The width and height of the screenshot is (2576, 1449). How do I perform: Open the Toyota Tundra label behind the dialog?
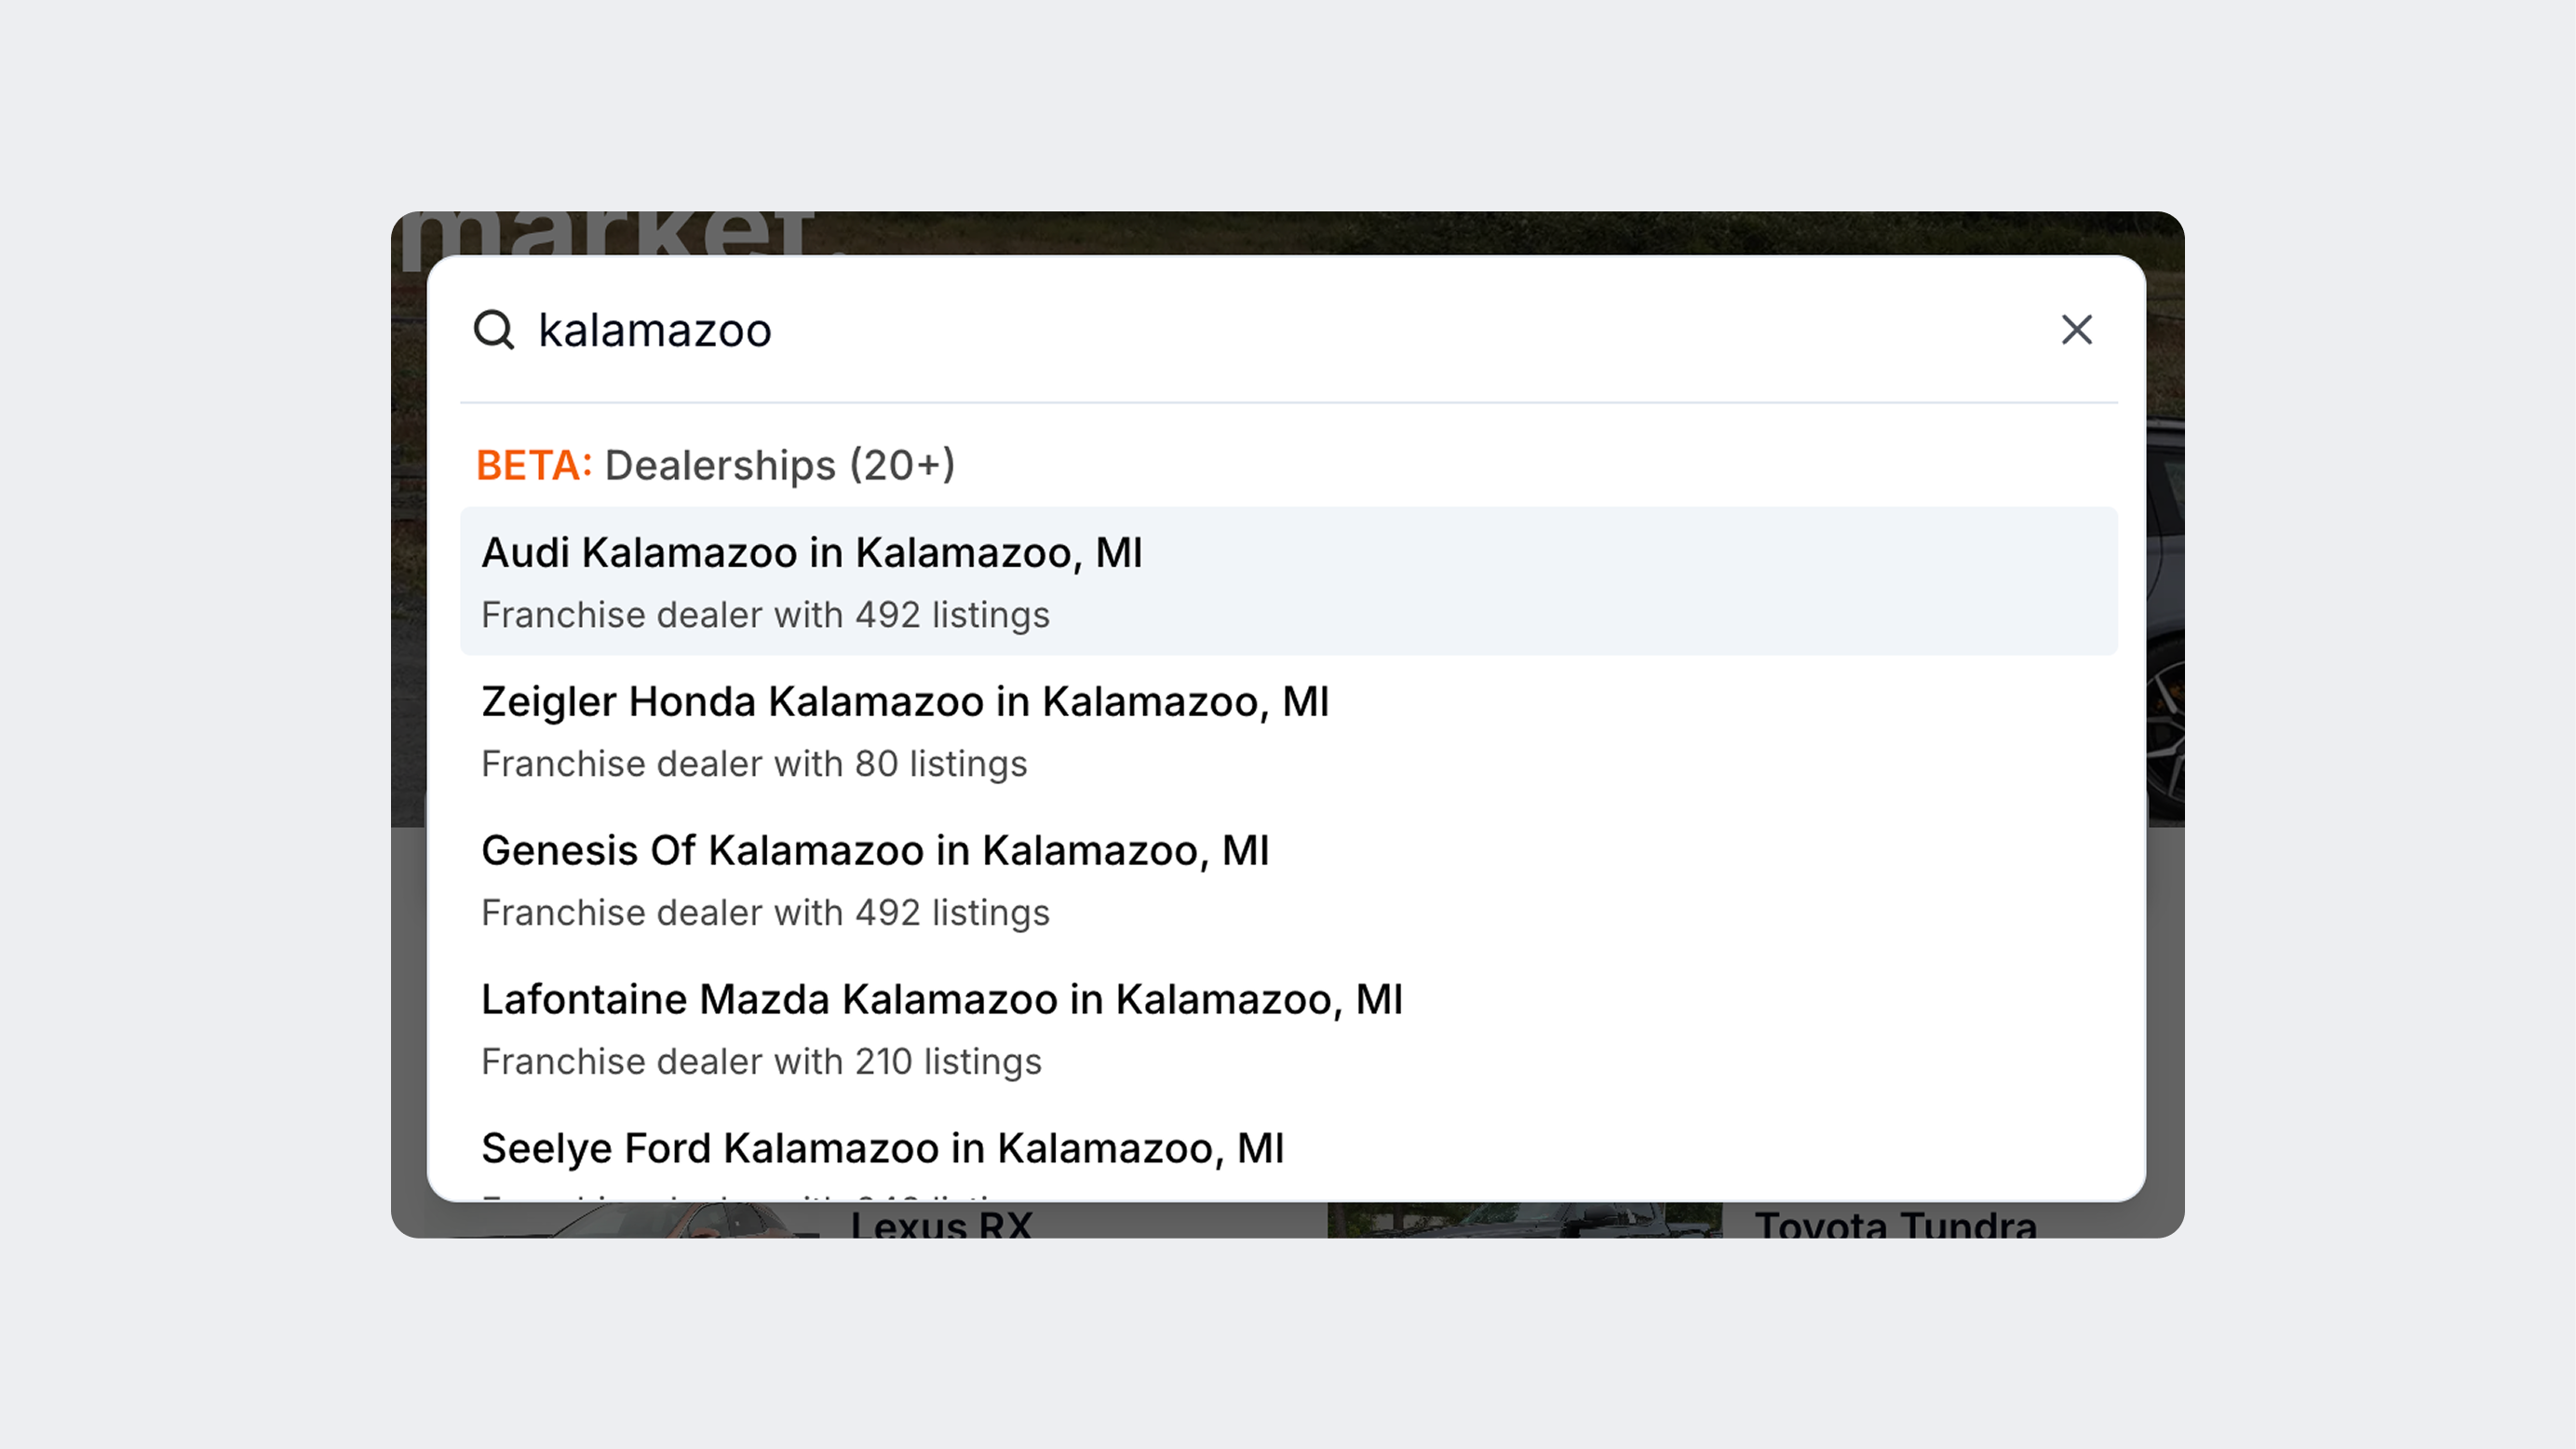tap(1895, 1223)
